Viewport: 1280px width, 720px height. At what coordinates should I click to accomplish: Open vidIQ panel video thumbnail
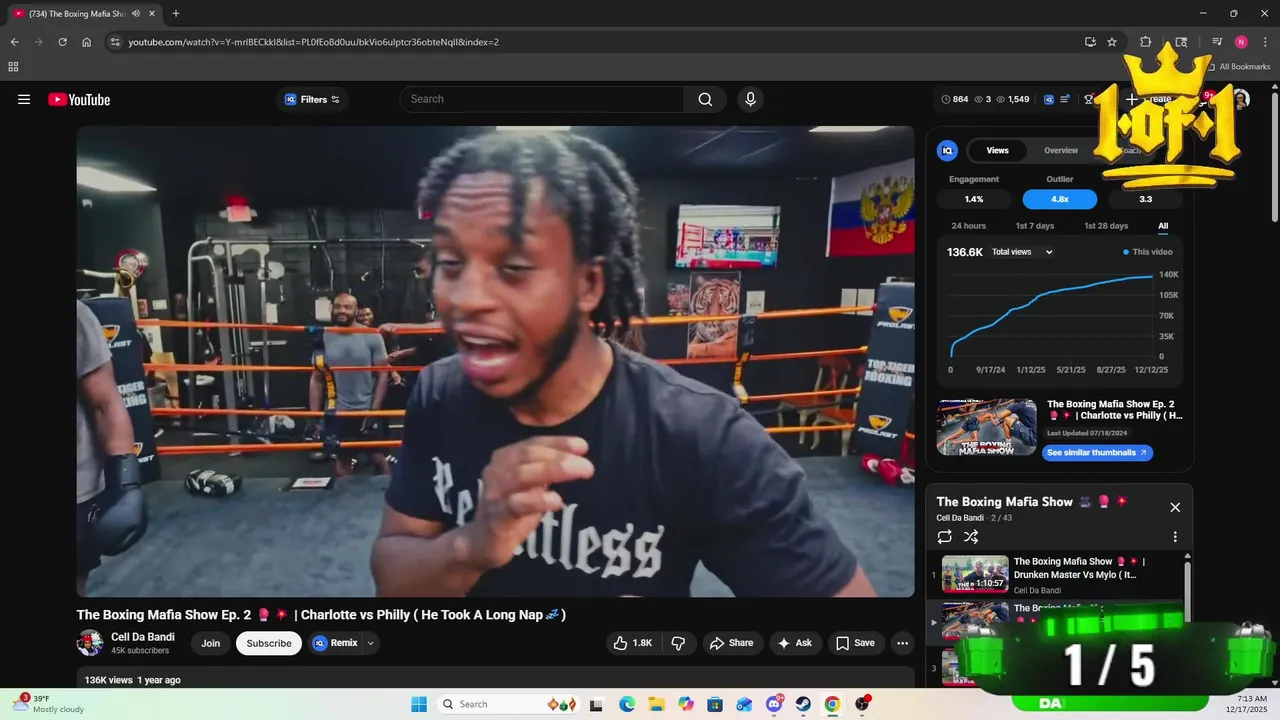tap(987, 427)
